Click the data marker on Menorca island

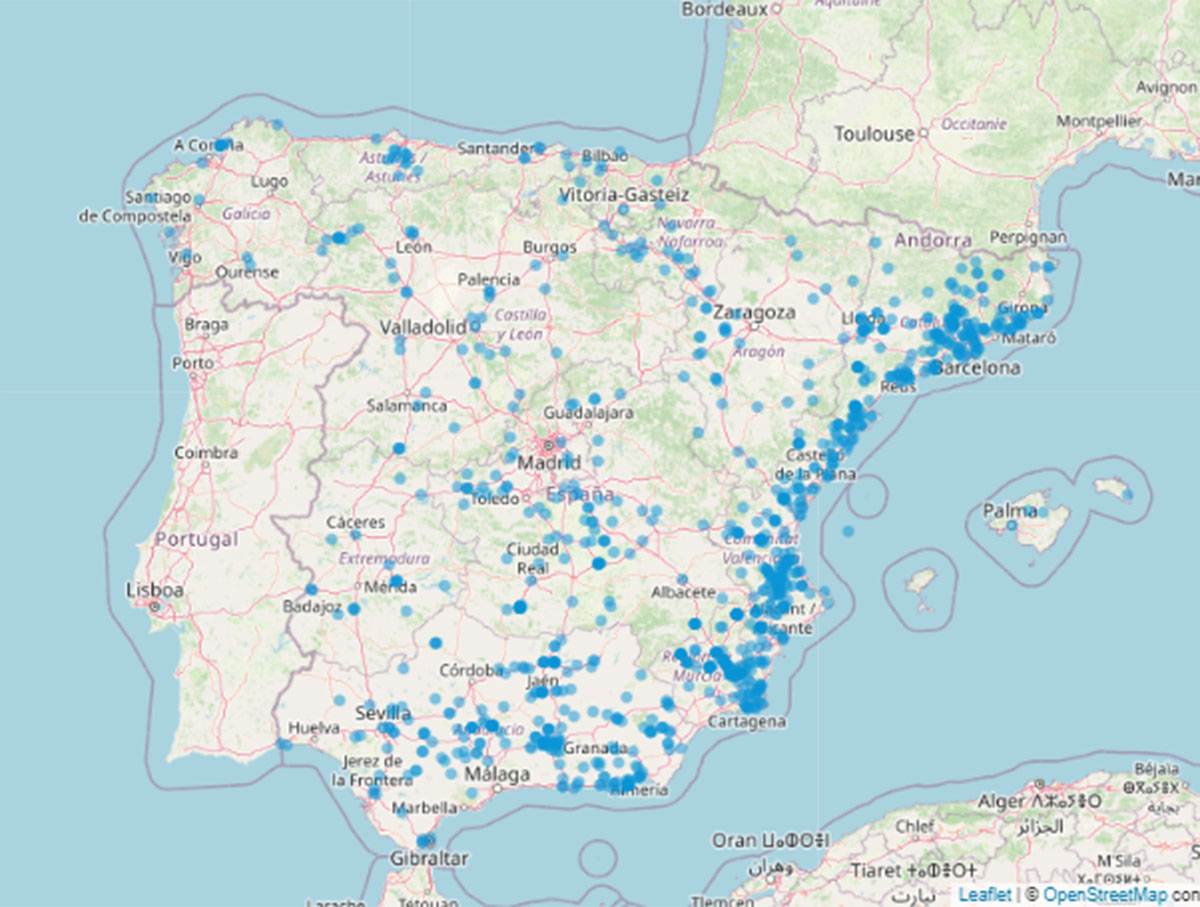(1126, 493)
